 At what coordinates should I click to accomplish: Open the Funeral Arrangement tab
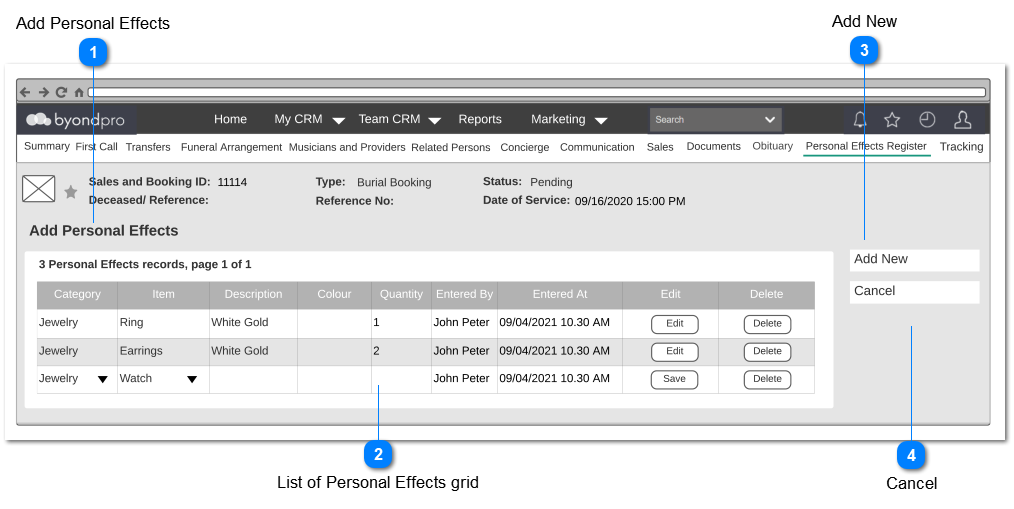[232, 147]
